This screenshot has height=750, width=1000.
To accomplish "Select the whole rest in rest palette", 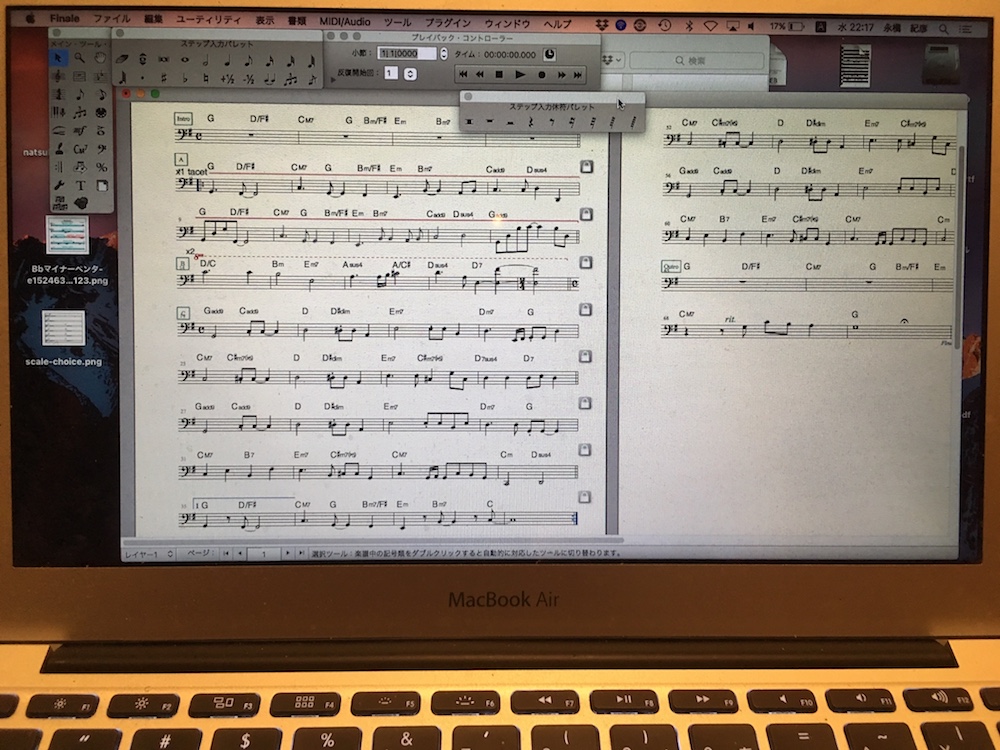I will click(490, 122).
